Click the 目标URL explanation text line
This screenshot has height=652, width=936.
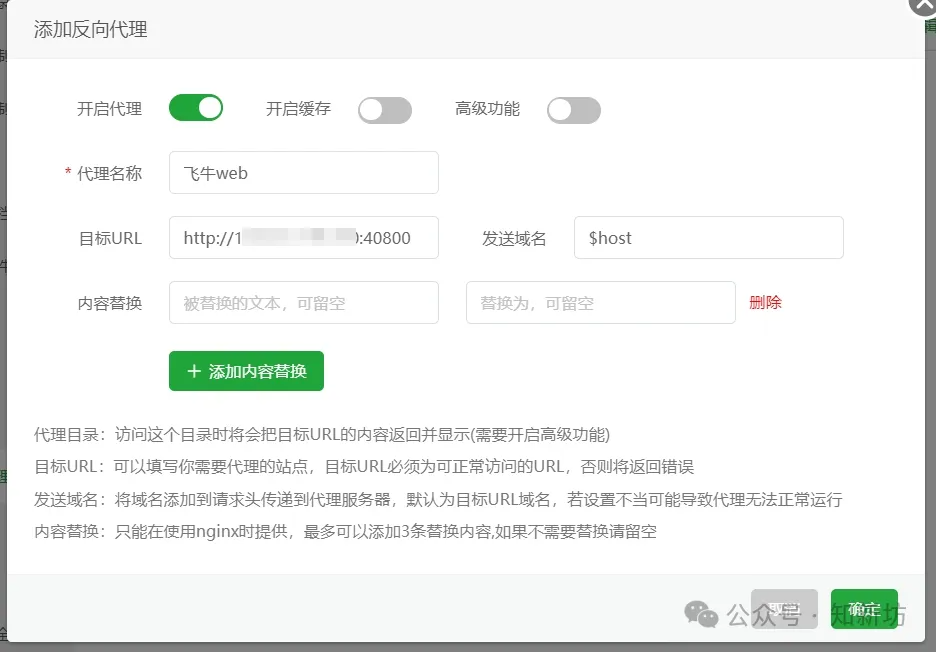point(364,466)
